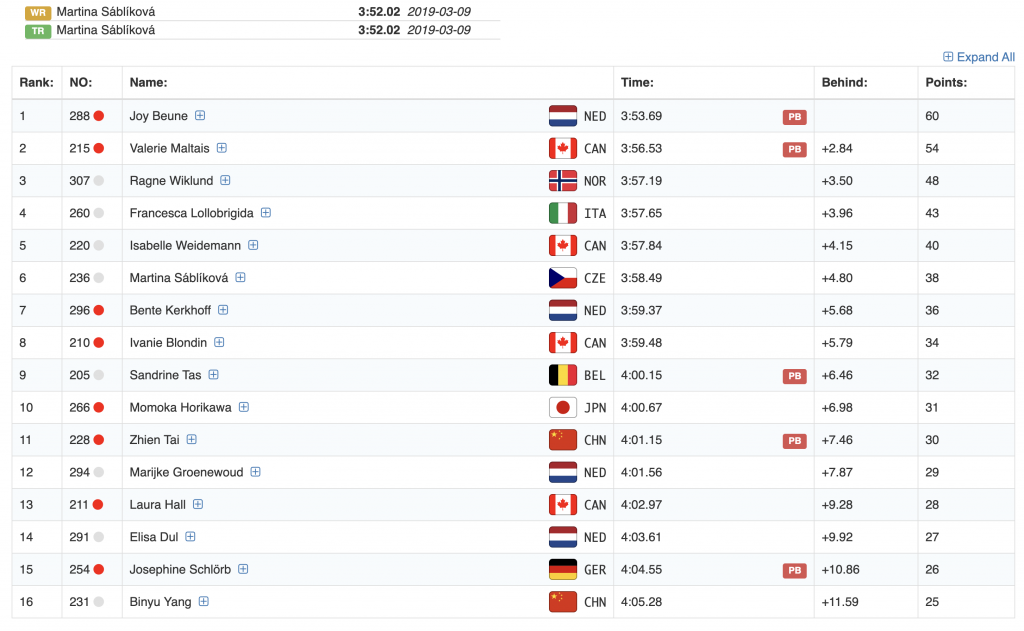Image resolution: width=1024 pixels, height=631 pixels.
Task: Click the Norway flag in Ragne Wiklund's row
Action: [x=563, y=181]
